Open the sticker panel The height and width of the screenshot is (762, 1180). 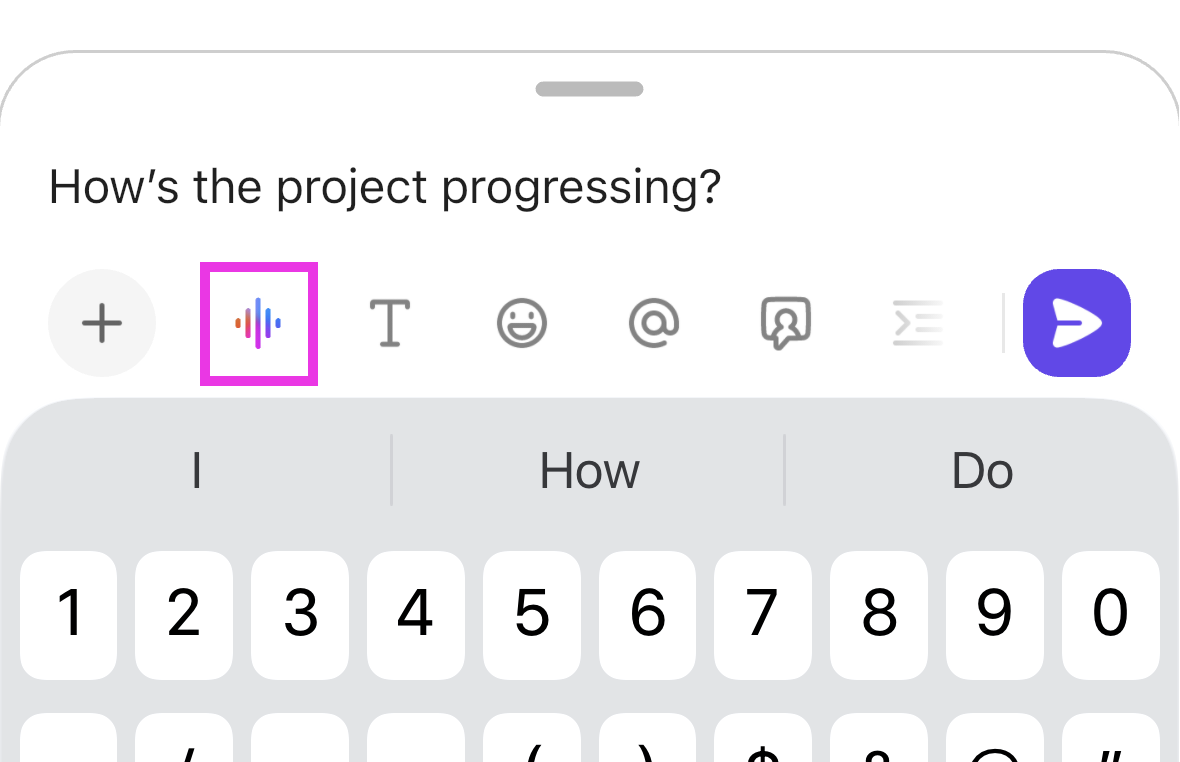[786, 323]
